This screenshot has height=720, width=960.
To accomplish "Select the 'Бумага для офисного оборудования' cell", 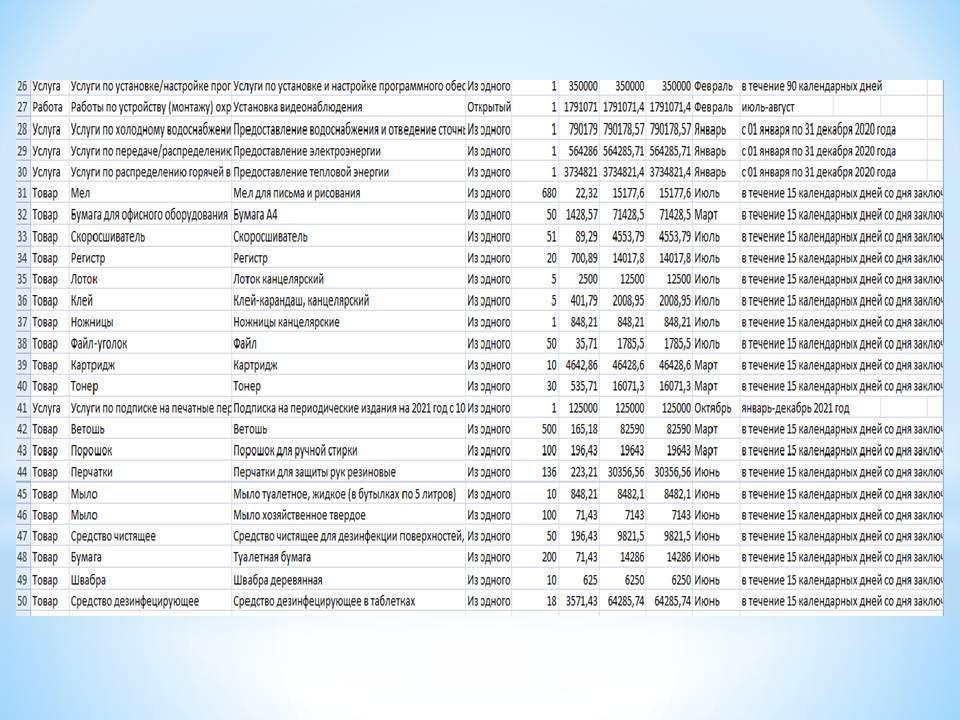I will (x=149, y=215).
